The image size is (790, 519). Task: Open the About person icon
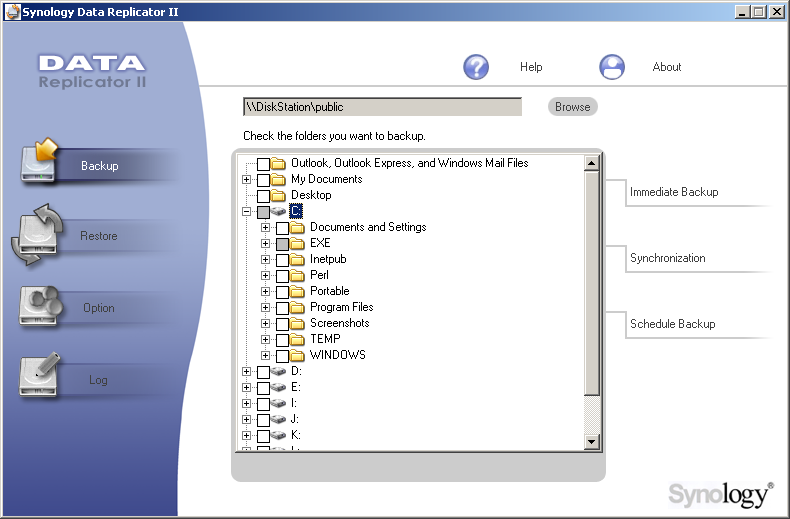click(x=612, y=67)
